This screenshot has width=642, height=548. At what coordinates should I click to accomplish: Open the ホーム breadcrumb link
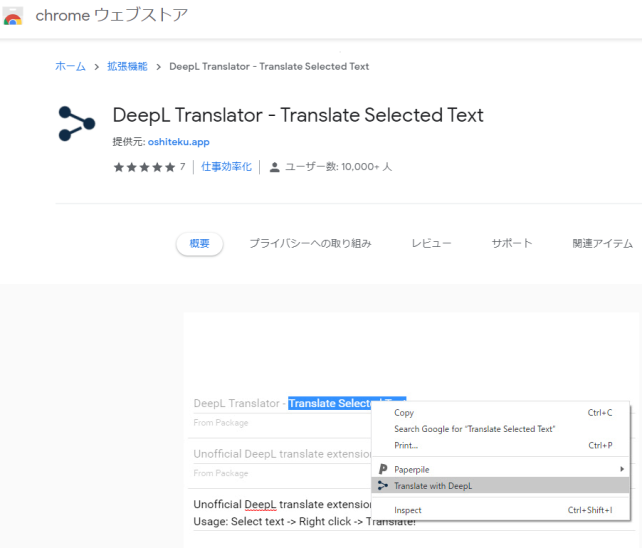click(70, 66)
